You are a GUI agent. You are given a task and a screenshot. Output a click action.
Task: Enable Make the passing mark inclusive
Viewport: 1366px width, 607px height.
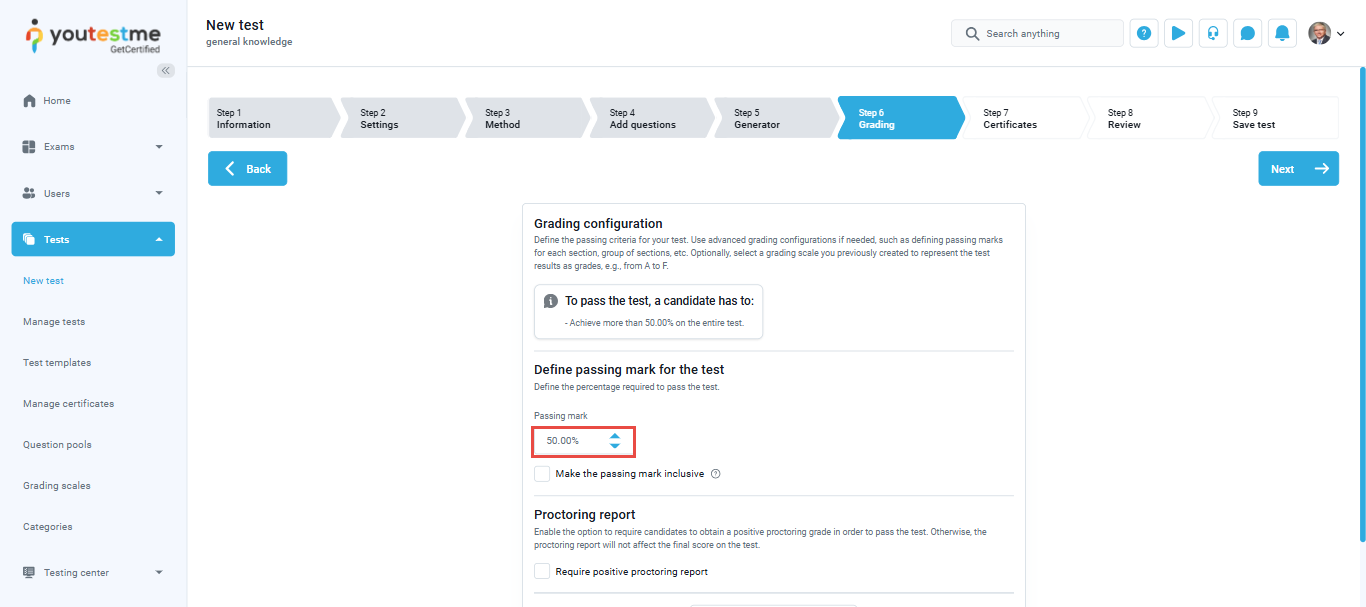click(x=542, y=474)
